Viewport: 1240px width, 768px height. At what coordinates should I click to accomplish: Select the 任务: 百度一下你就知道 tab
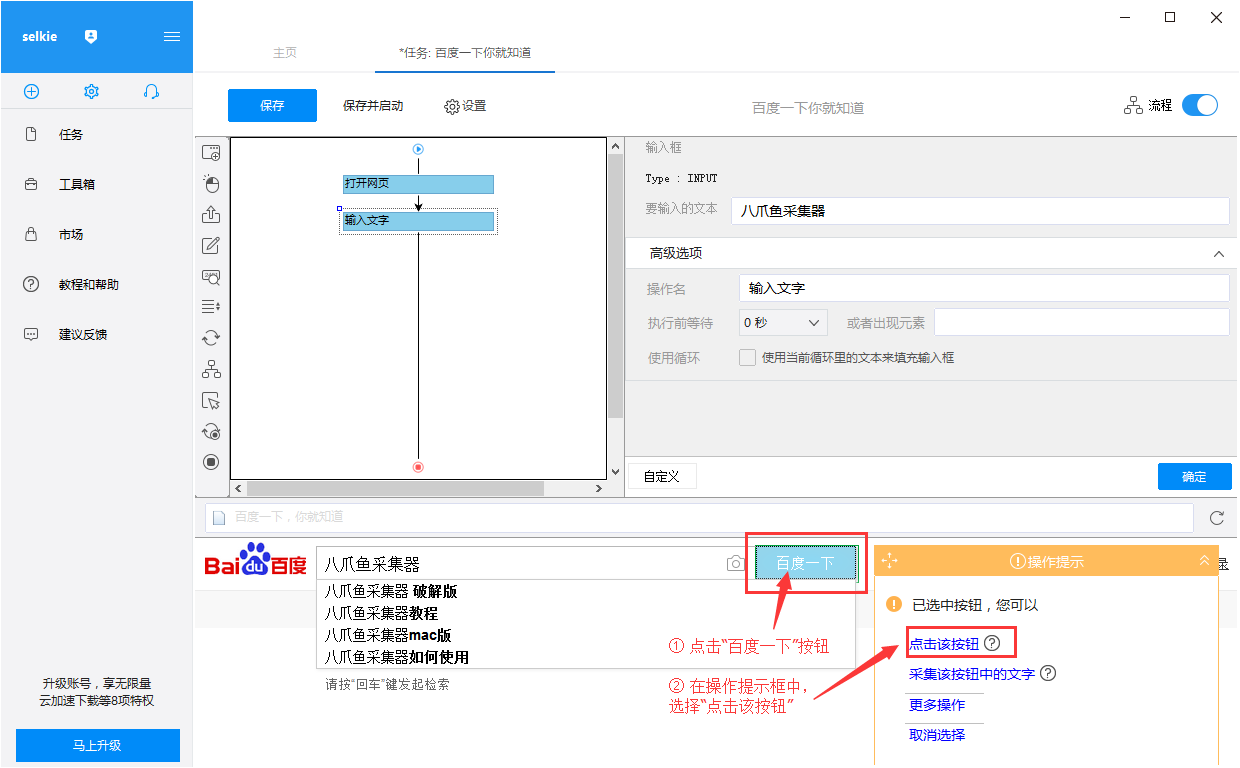click(x=465, y=53)
